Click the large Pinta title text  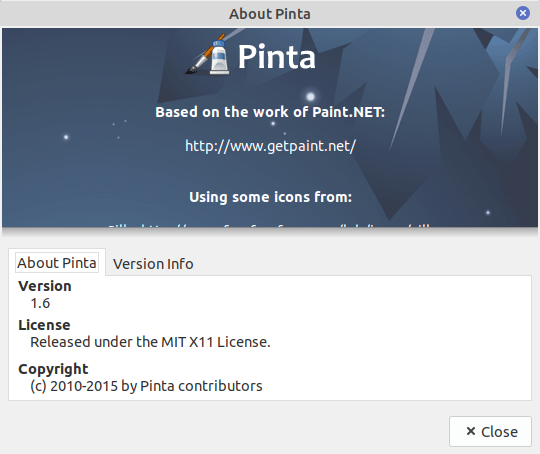(x=277, y=57)
